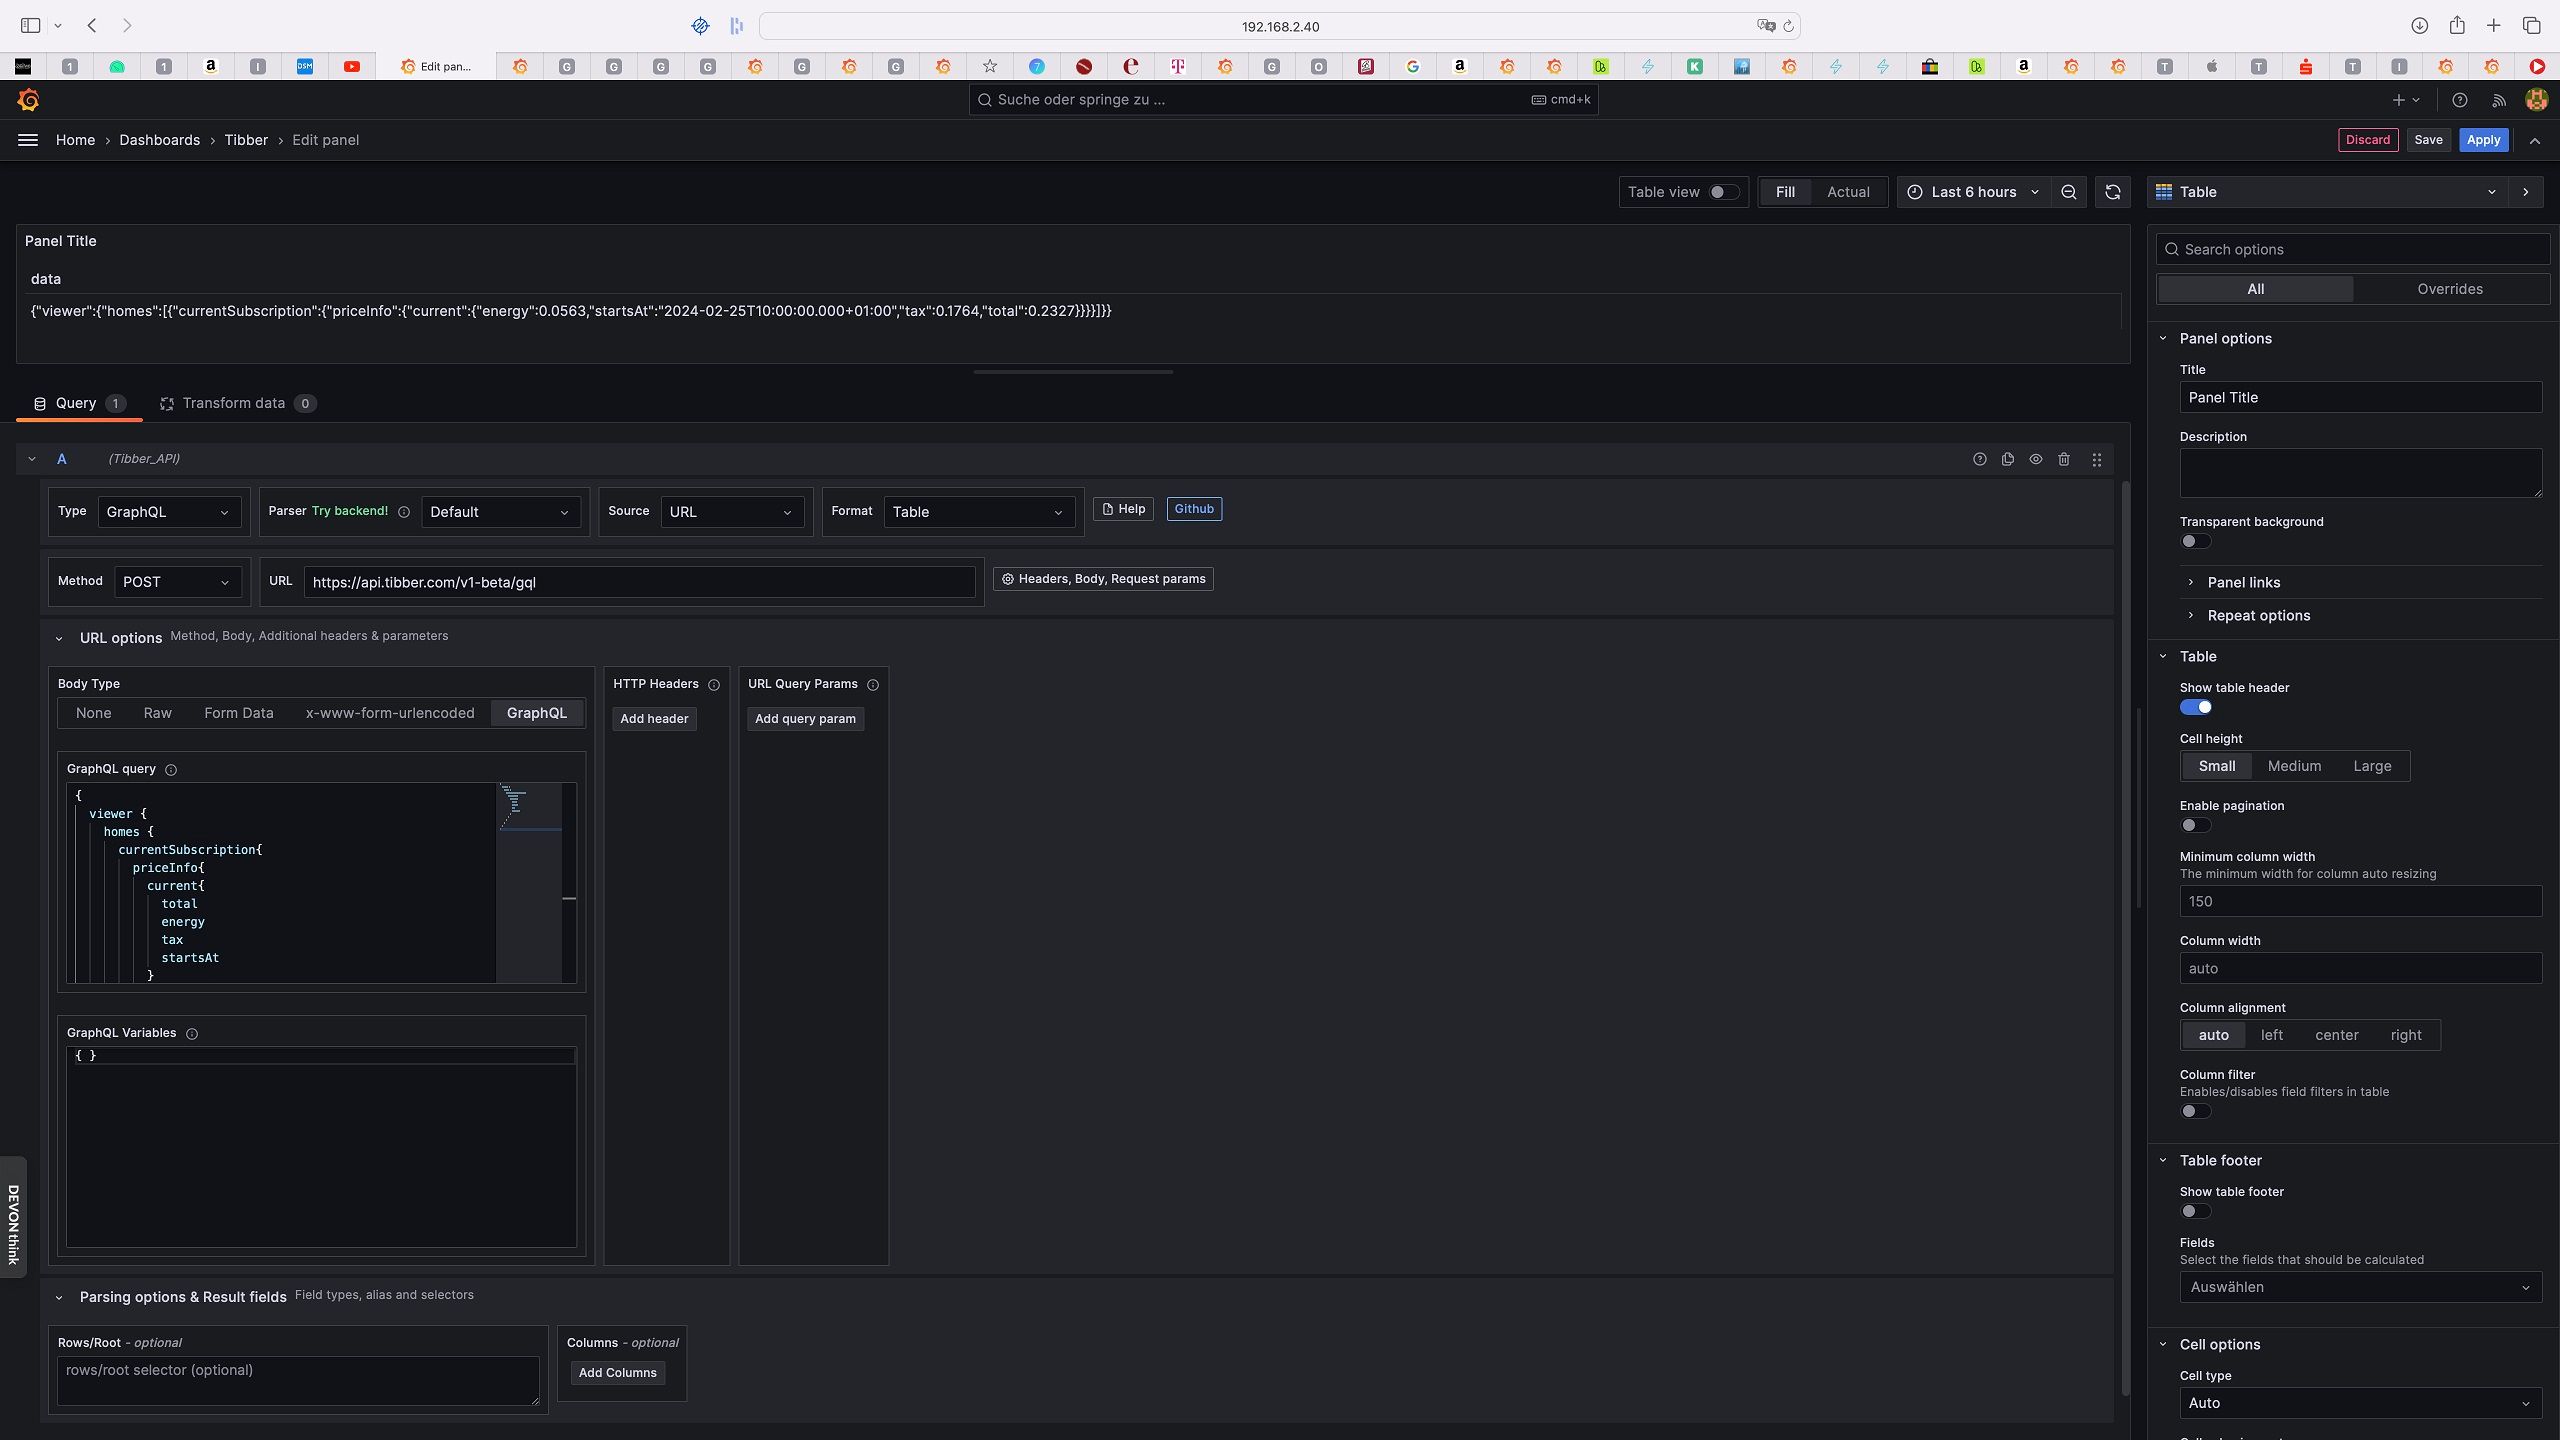Delete query A with trash icon
This screenshot has height=1440, width=2560.
(x=2064, y=458)
